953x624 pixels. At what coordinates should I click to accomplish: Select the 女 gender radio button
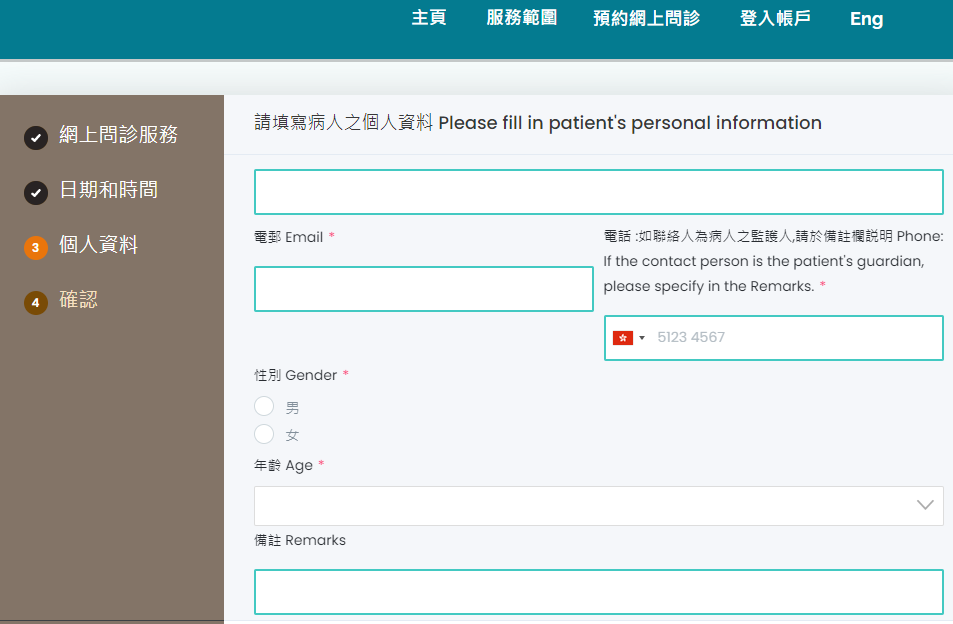(x=264, y=434)
